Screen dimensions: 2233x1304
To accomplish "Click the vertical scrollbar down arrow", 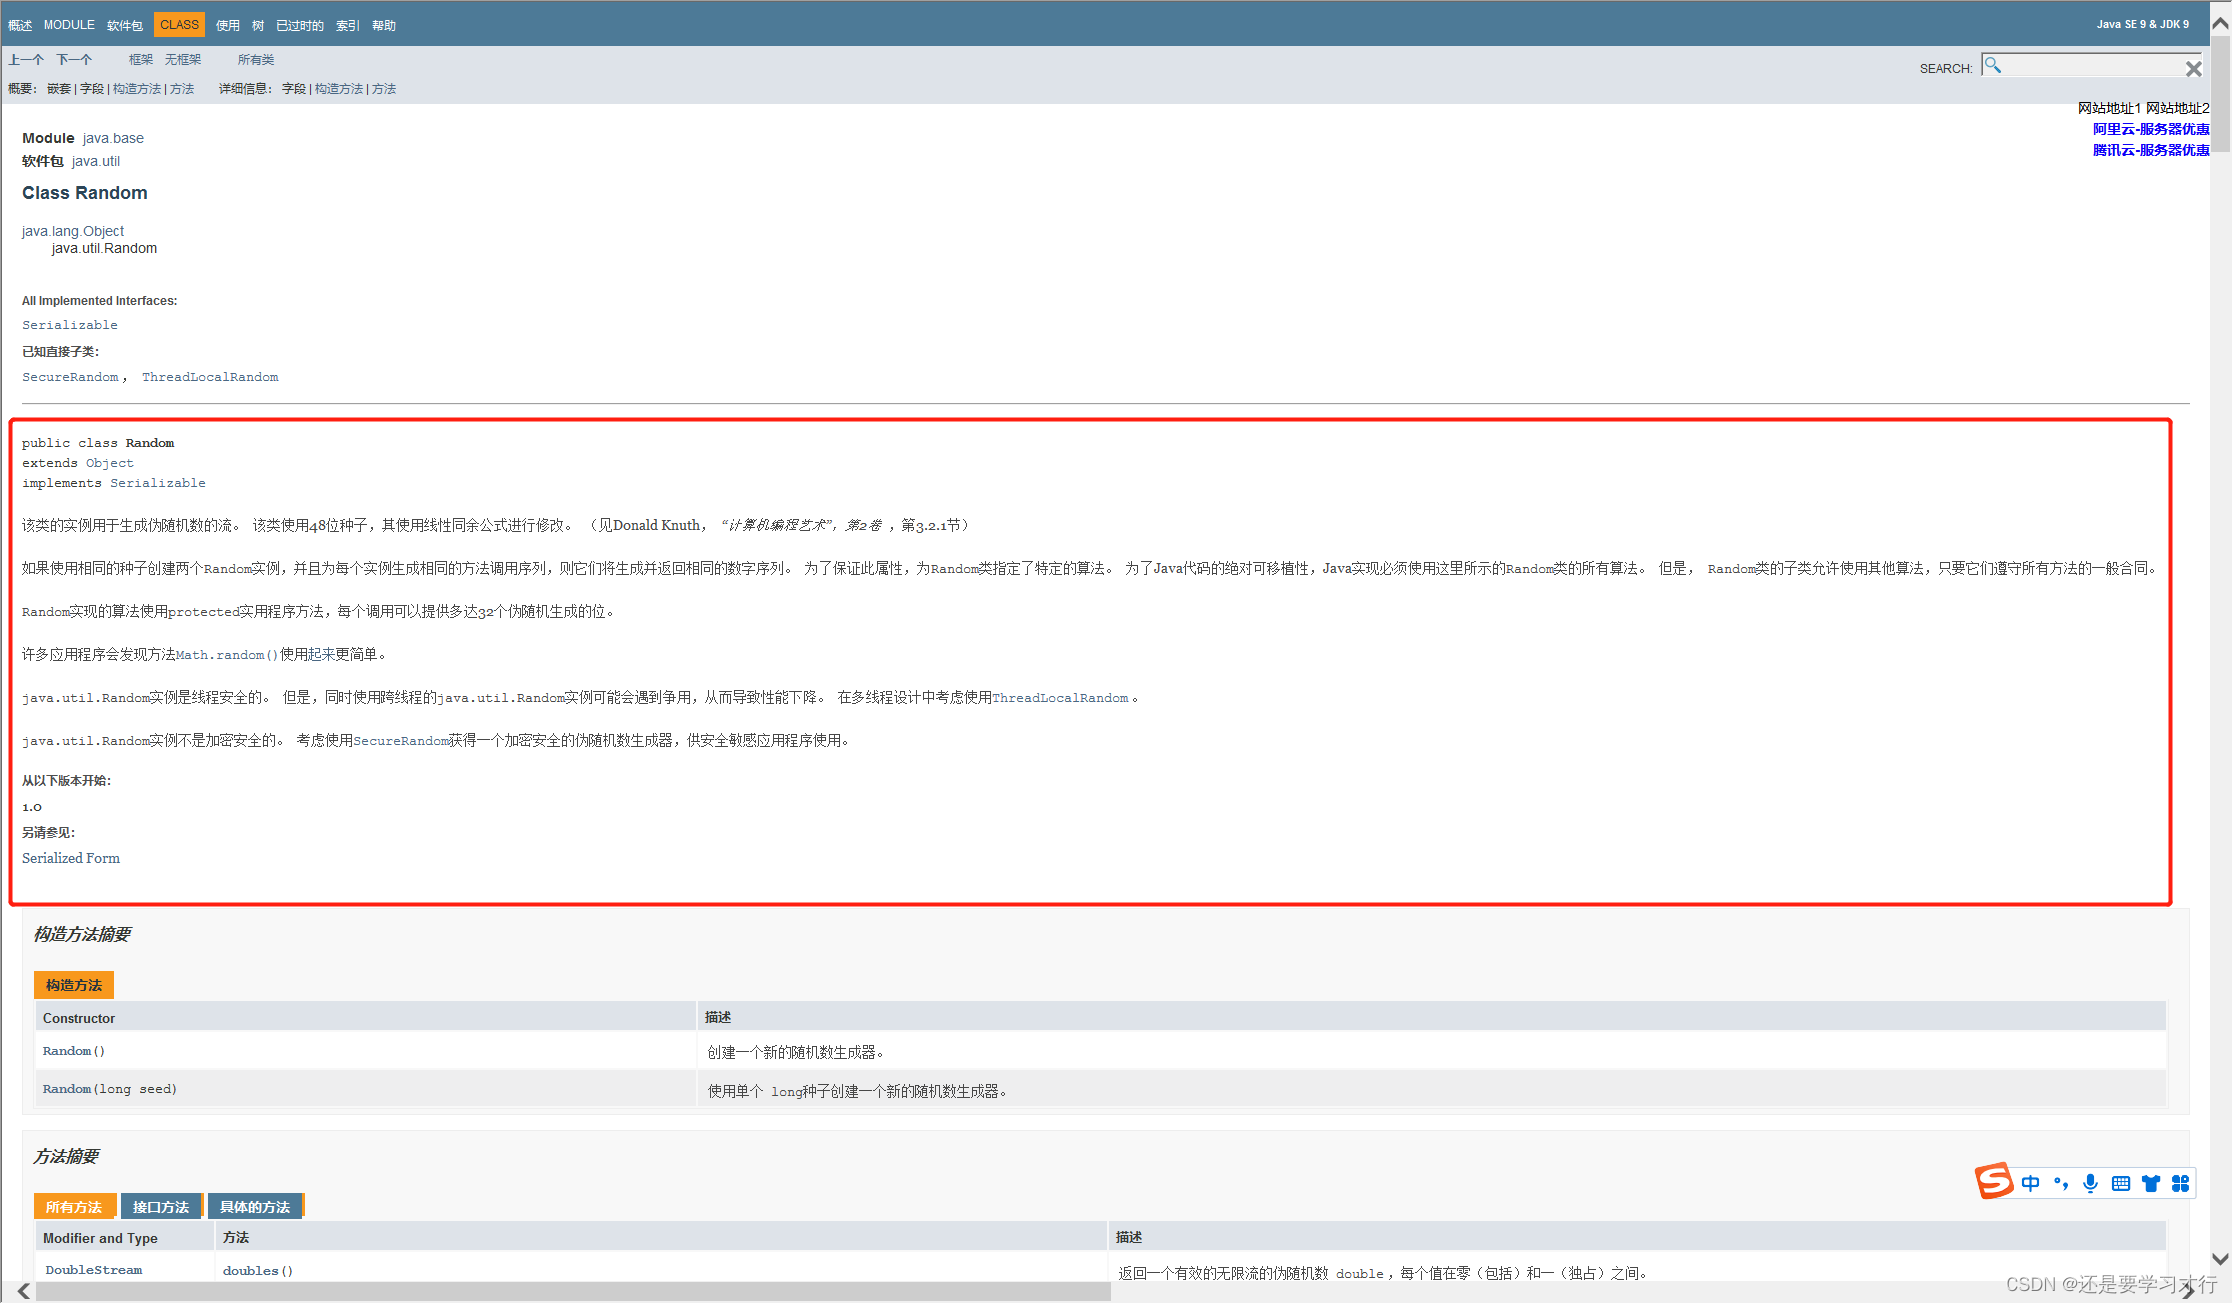I will (x=2220, y=1259).
